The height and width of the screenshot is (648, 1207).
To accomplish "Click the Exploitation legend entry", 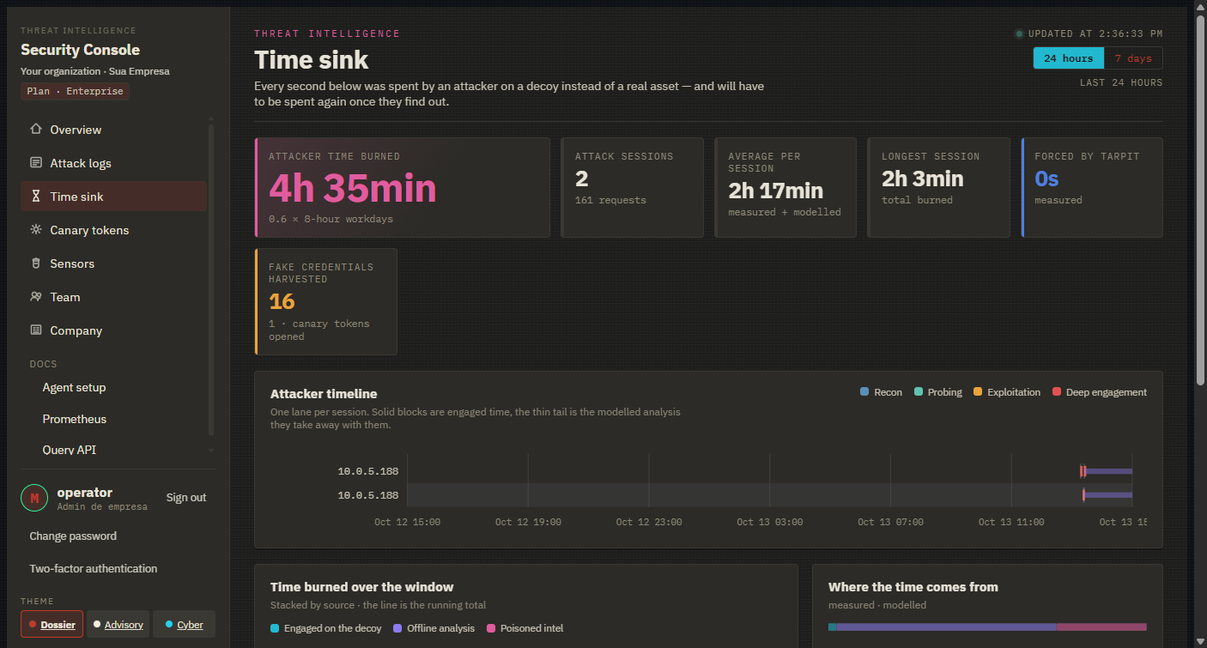I will tap(1006, 392).
